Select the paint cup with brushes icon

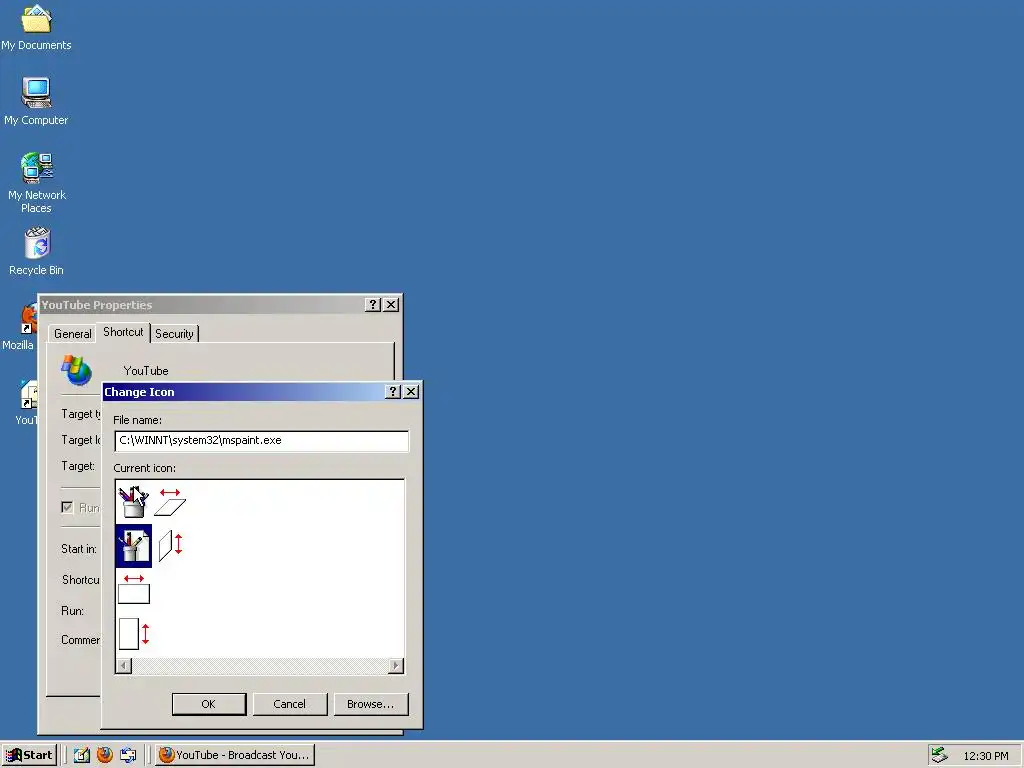134,502
